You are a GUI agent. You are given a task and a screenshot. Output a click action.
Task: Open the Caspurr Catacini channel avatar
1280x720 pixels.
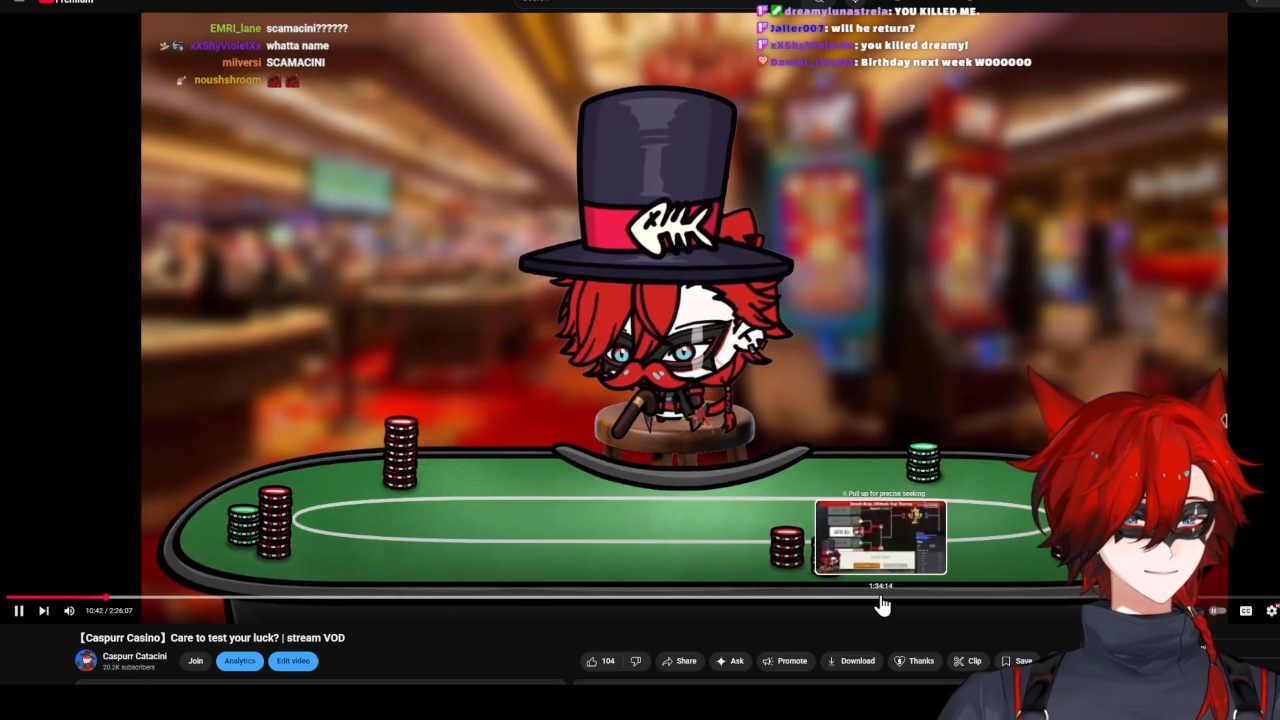86,660
